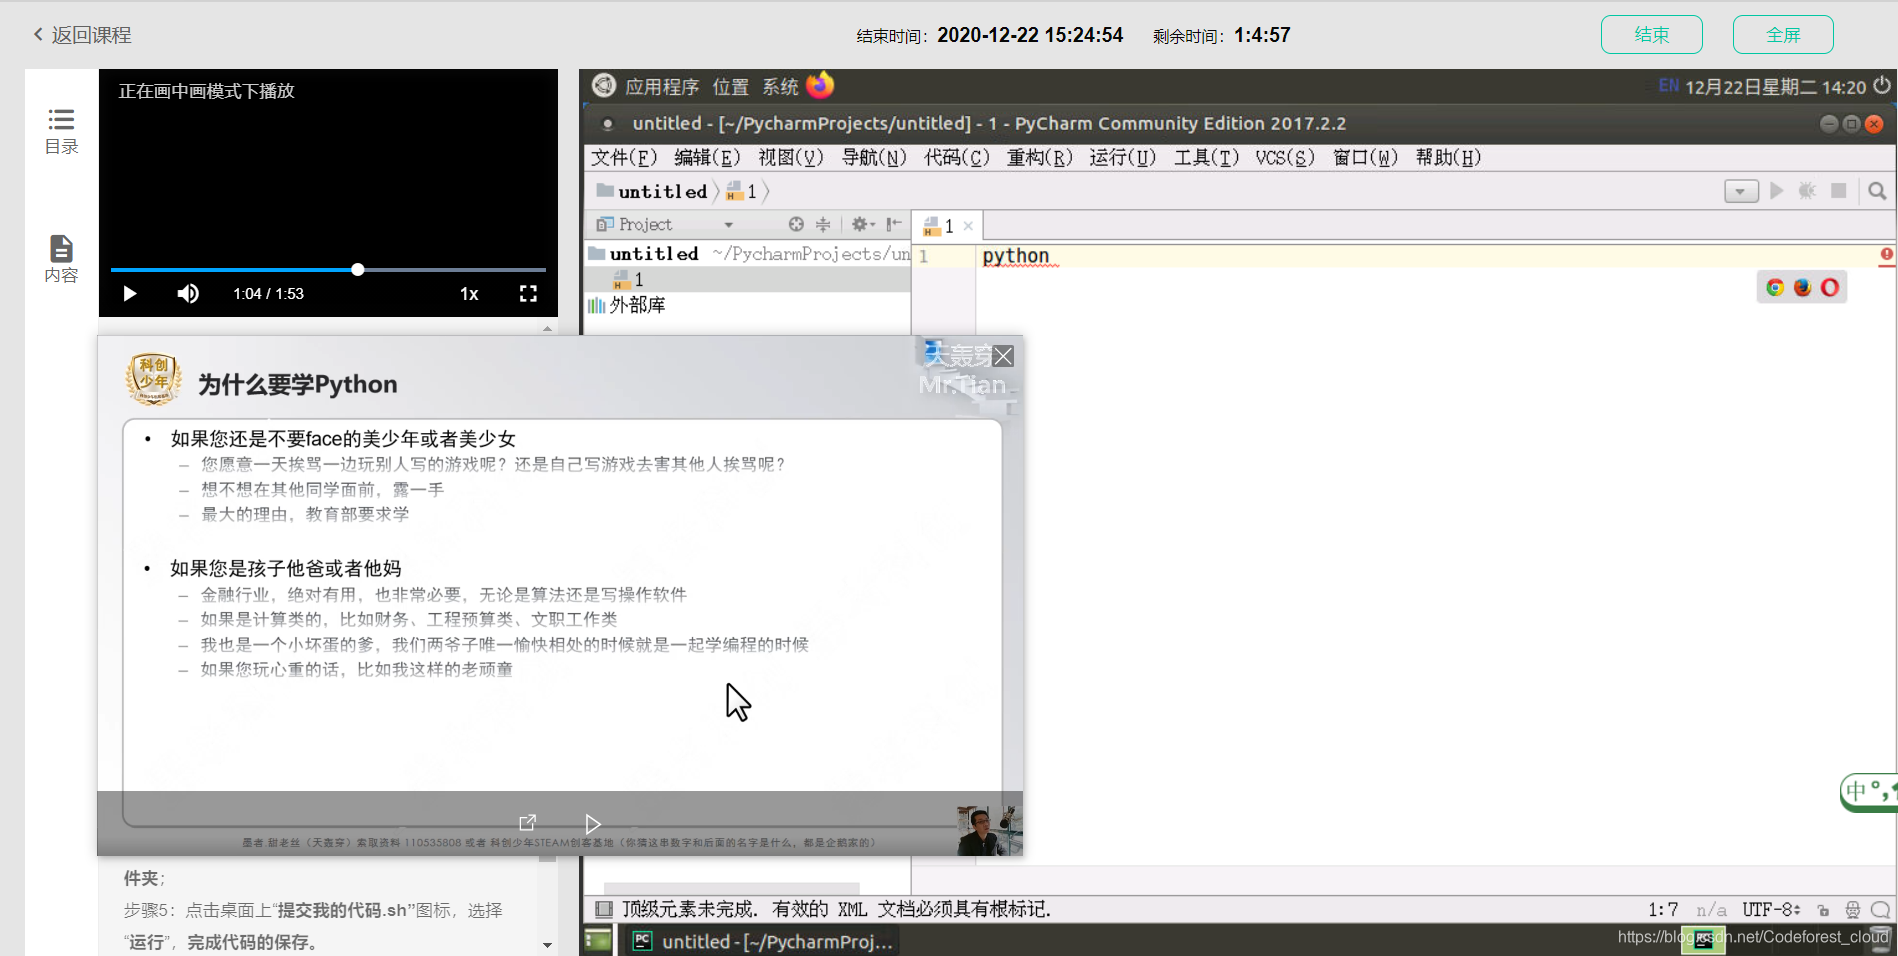Click Collapse All icon in Project panel
Screen dimensions: 1898x956
(823, 225)
